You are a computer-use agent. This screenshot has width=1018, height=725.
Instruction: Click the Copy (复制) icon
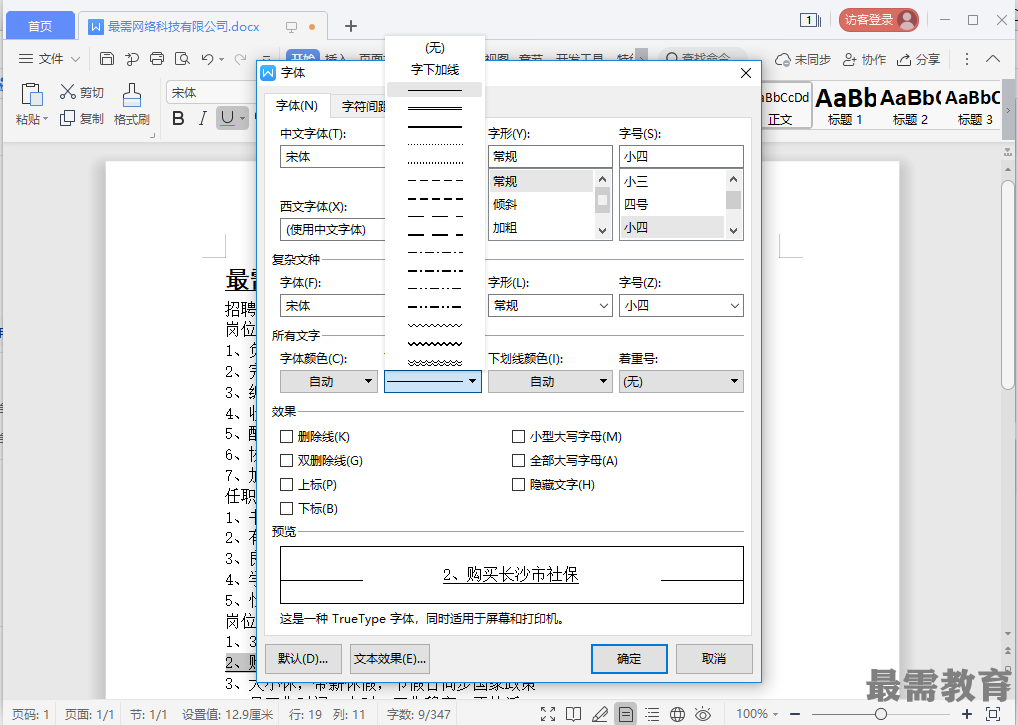click(x=68, y=118)
